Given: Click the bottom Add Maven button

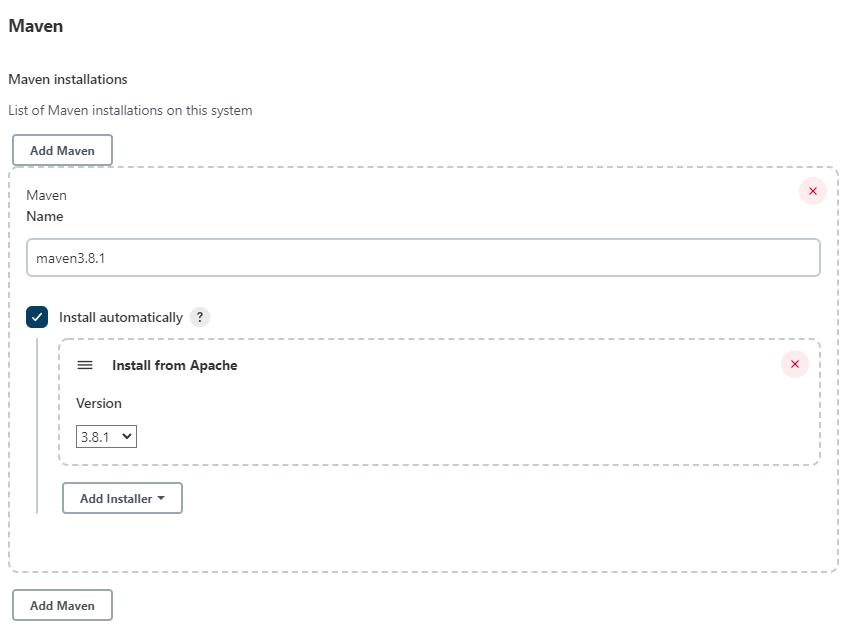Looking at the screenshot, I should click(x=62, y=605).
